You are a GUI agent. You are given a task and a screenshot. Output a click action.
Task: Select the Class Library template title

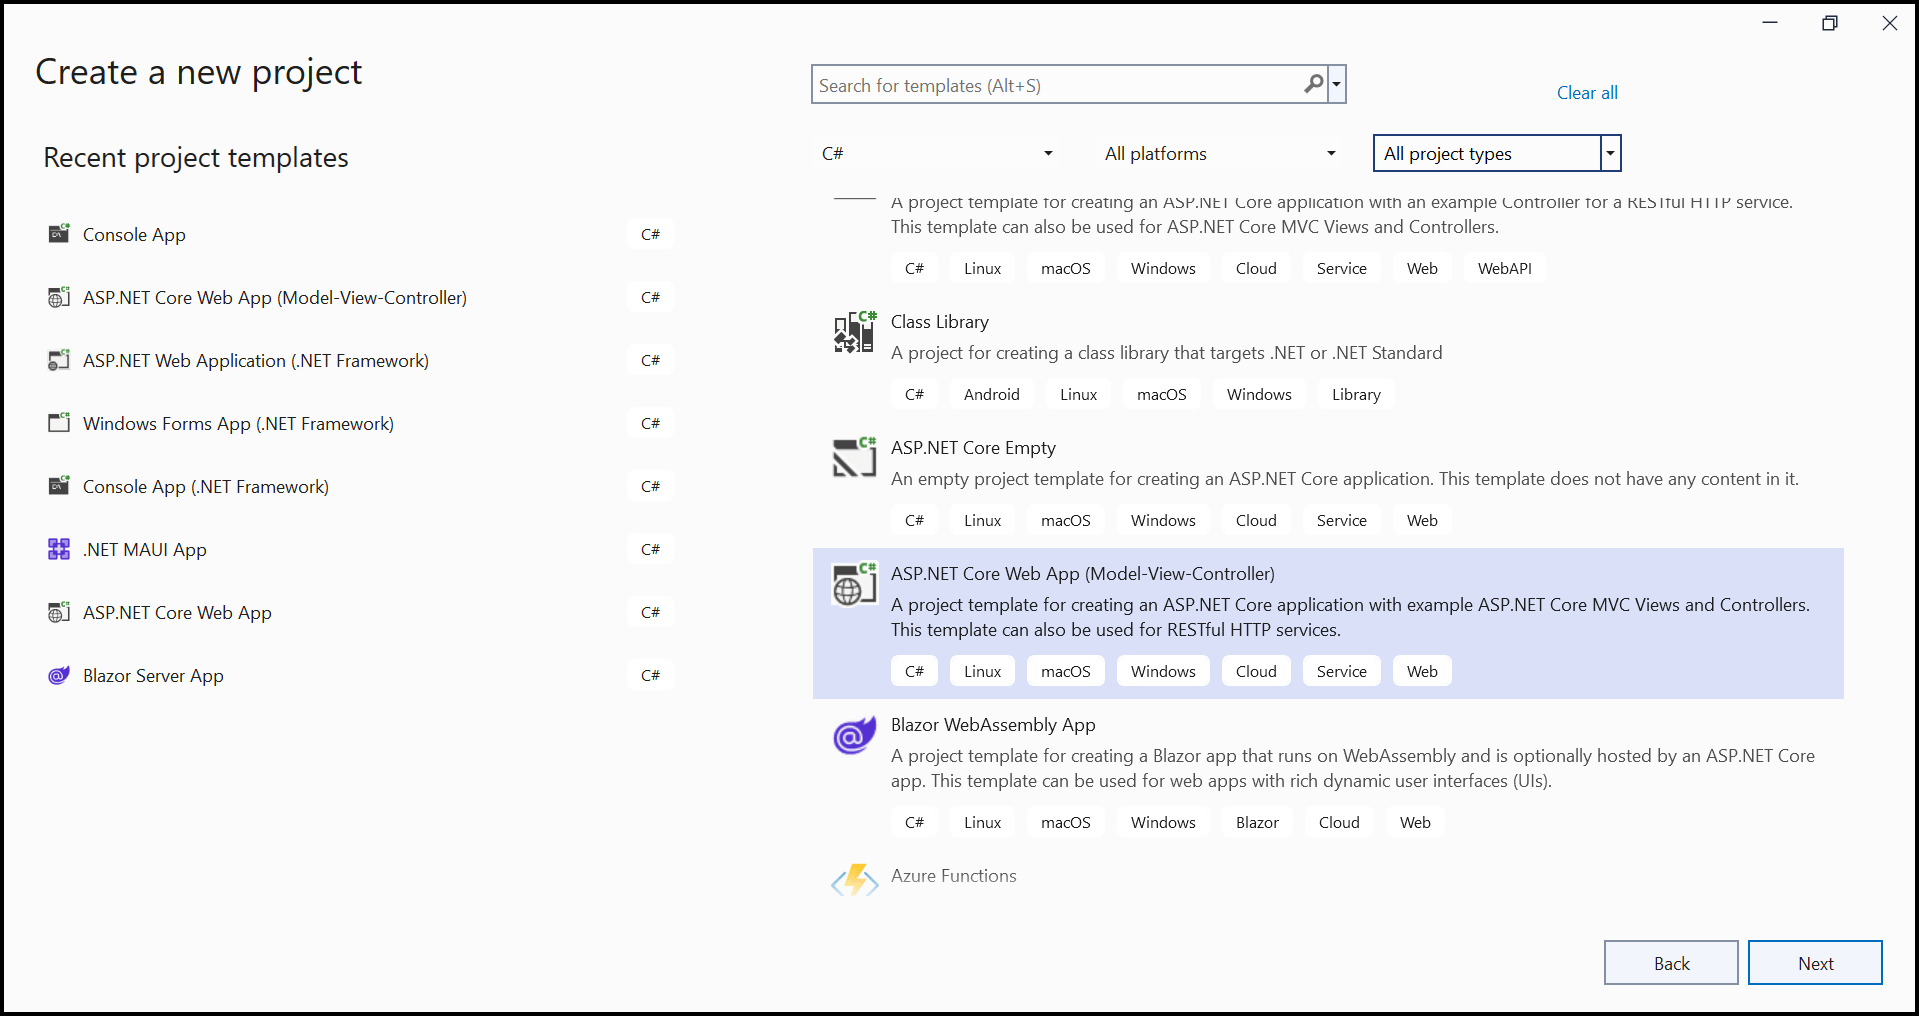click(940, 322)
